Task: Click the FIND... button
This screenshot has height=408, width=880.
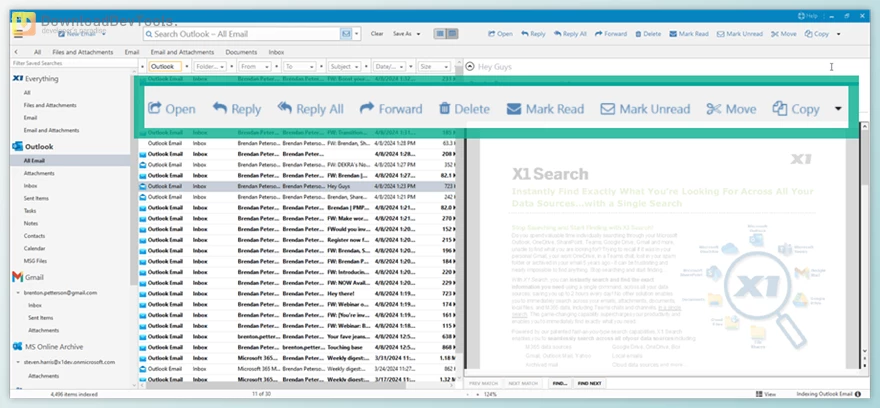Action: click(x=560, y=383)
